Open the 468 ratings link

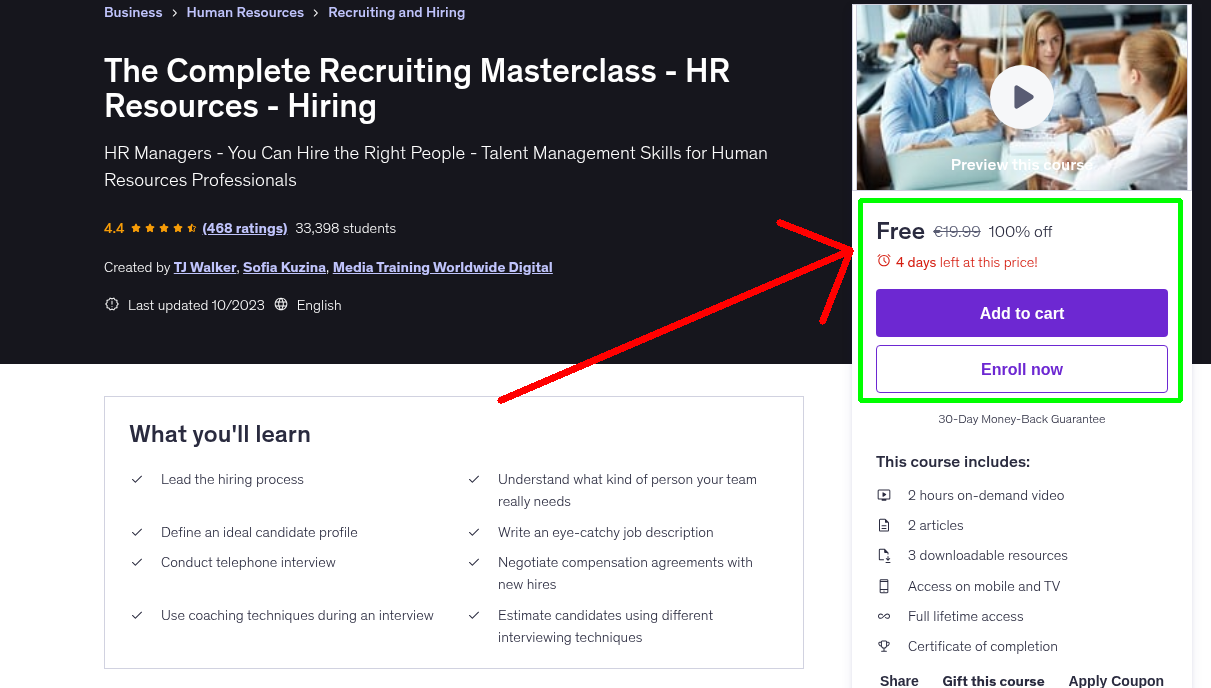click(x=244, y=228)
